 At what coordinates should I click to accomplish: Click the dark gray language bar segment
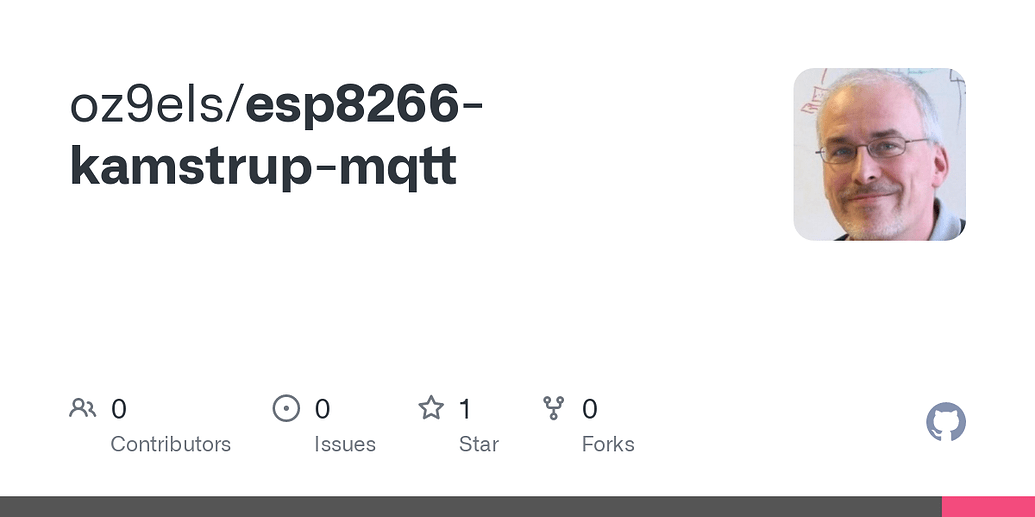pyautogui.click(x=470, y=506)
